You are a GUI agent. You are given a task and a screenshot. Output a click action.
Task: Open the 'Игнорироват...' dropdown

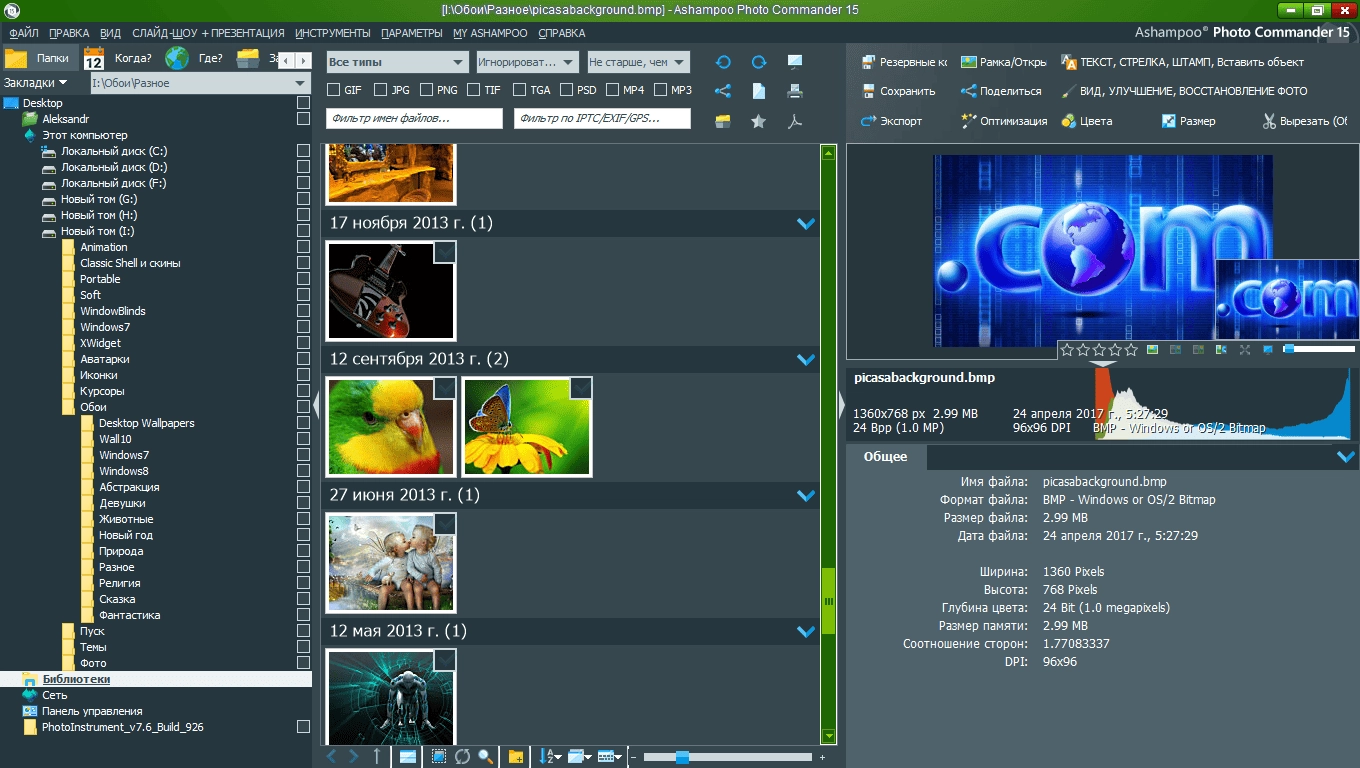[528, 62]
